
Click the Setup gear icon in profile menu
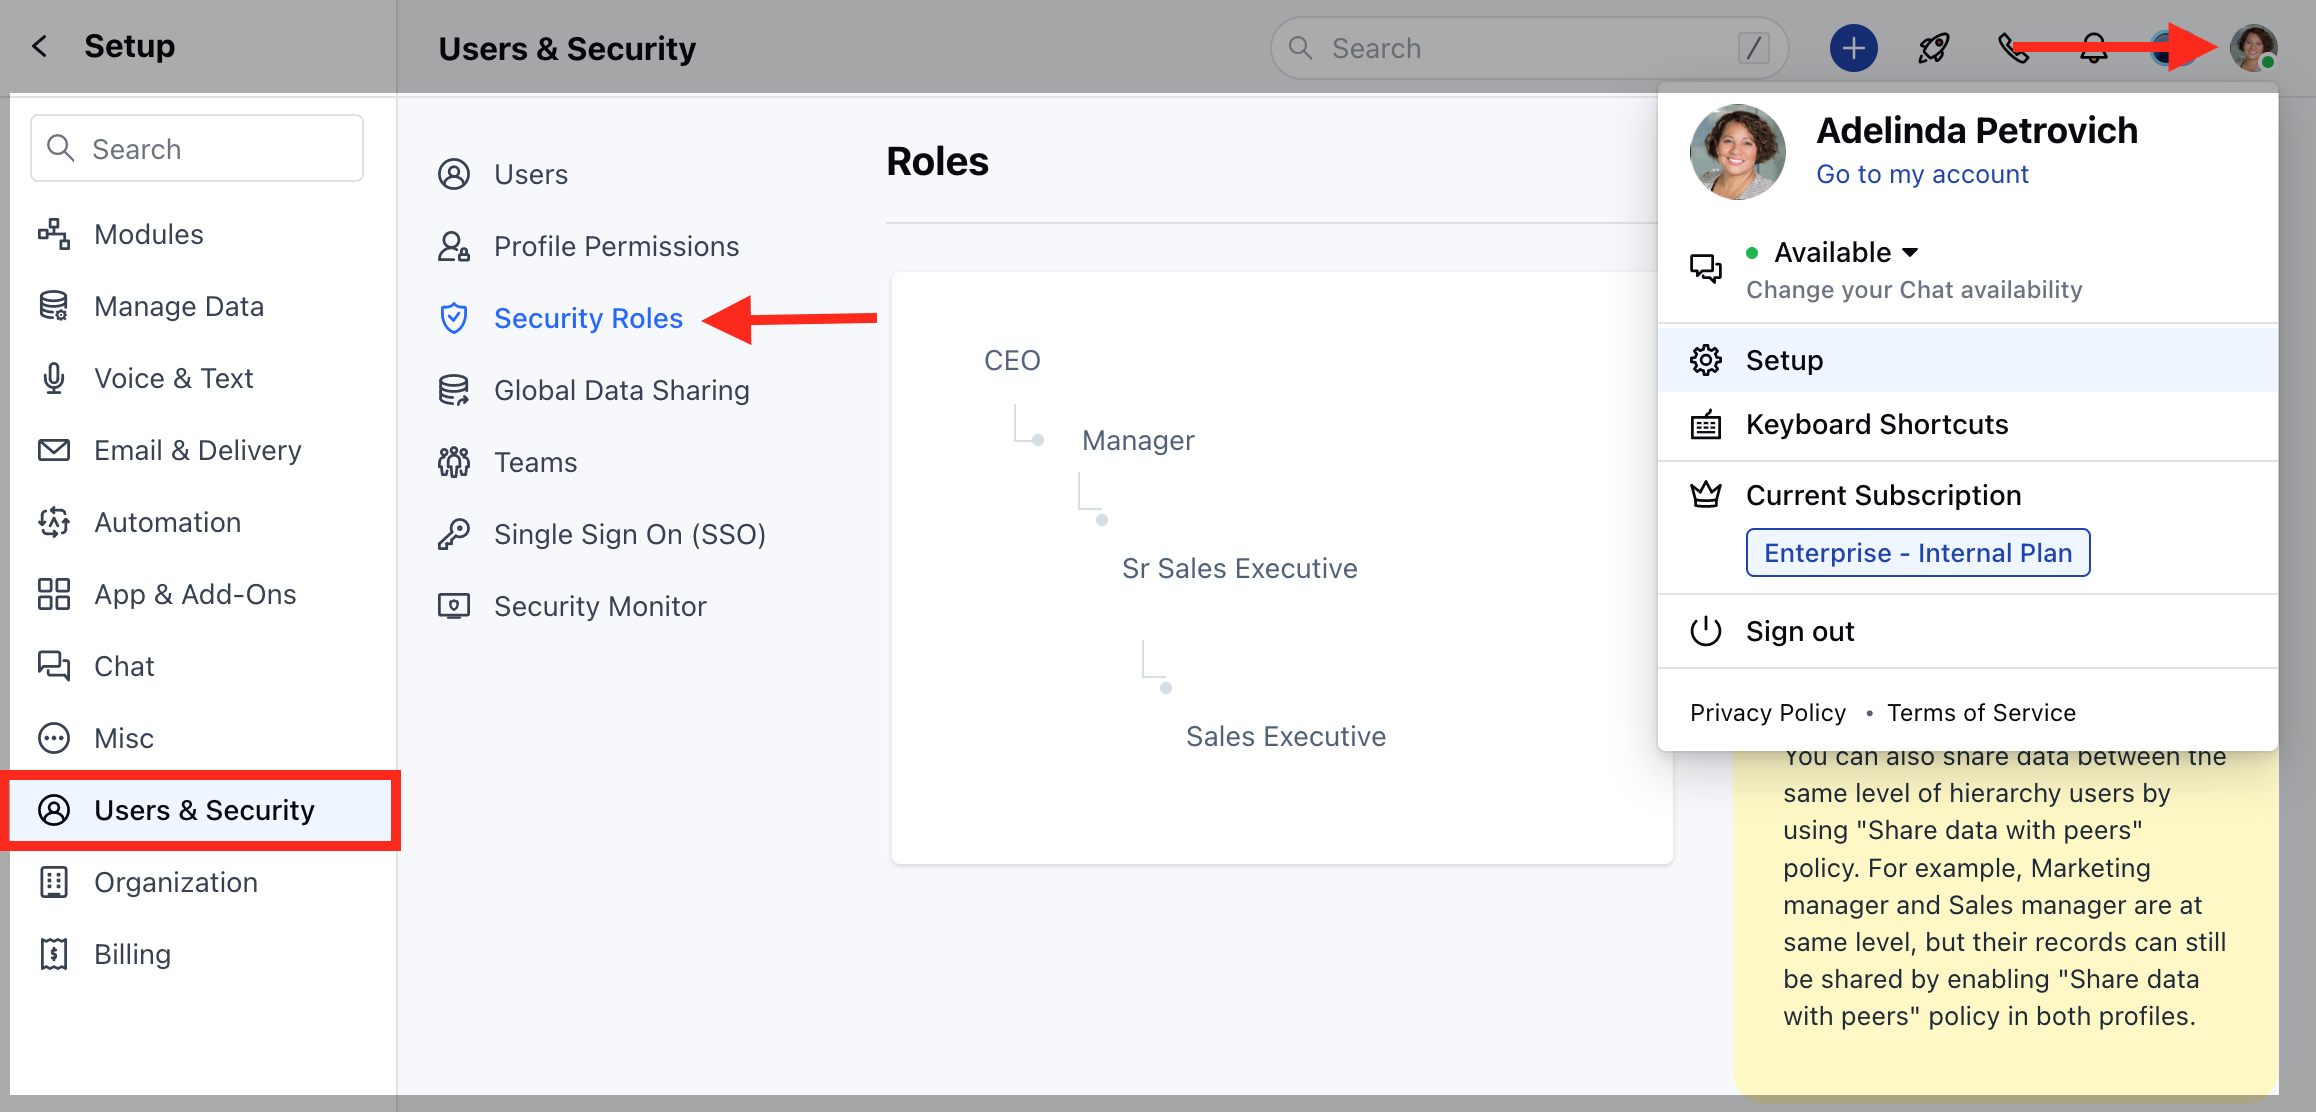(x=1705, y=360)
